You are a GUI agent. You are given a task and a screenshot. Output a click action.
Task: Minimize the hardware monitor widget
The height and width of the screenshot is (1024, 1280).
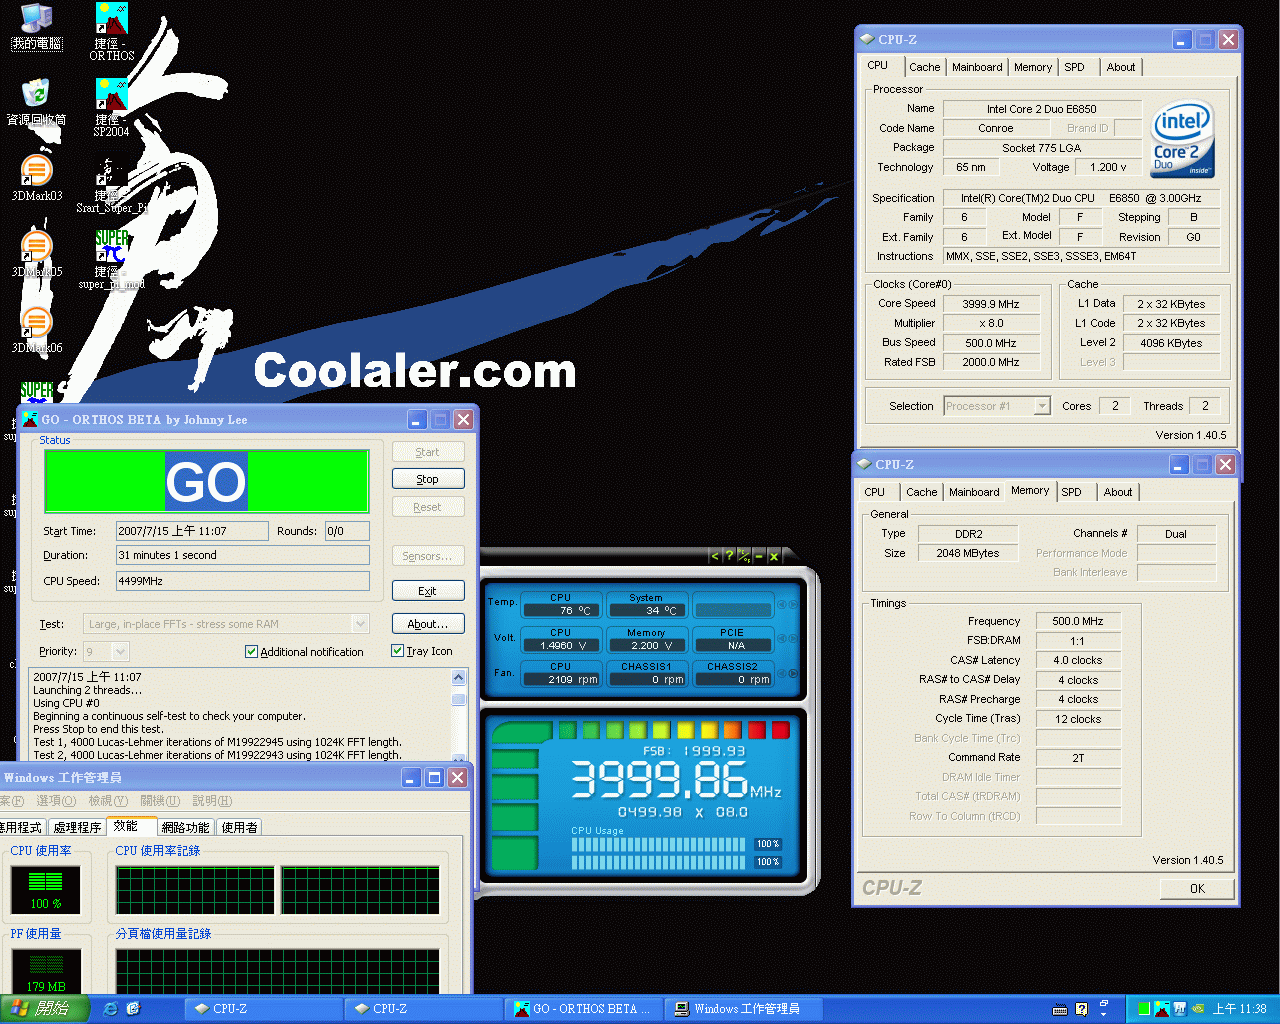[x=759, y=556]
